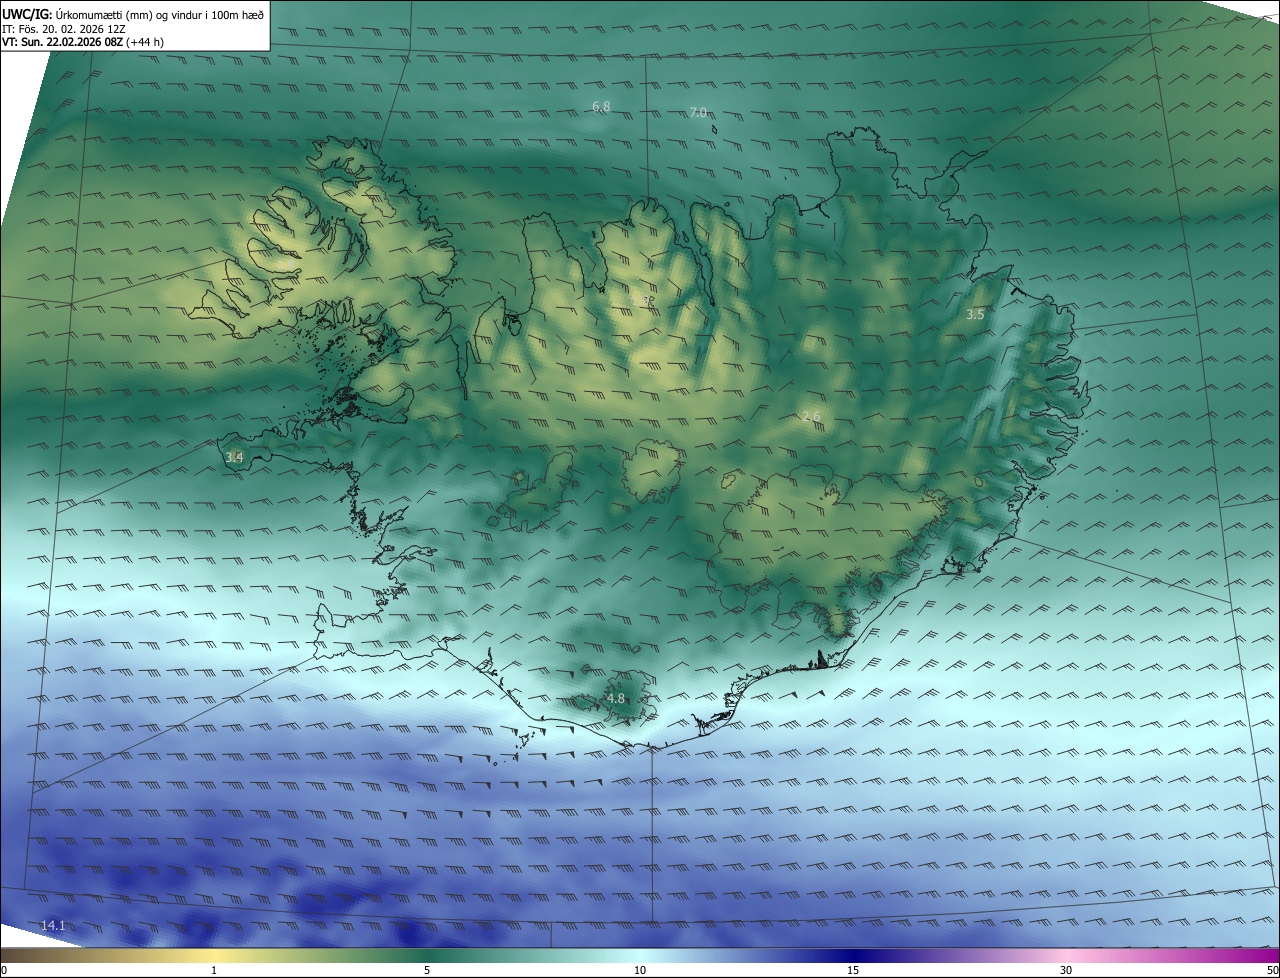This screenshot has width=1280, height=978.
Task: Click the 3.4 value on the western peninsula
Action: tap(234, 457)
